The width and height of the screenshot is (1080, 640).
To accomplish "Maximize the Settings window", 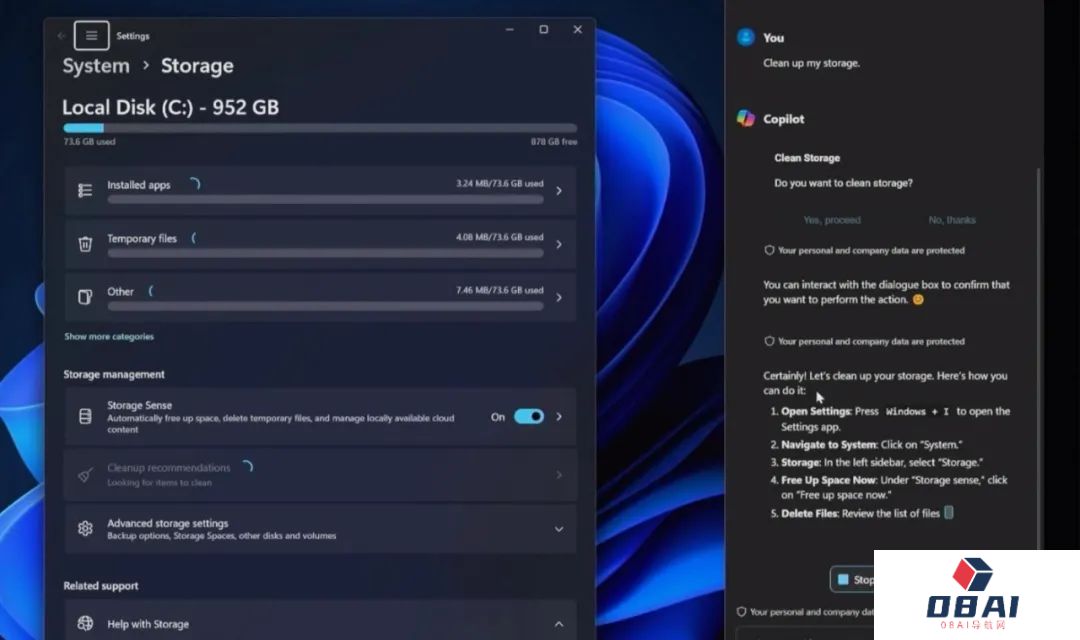I will [543, 30].
